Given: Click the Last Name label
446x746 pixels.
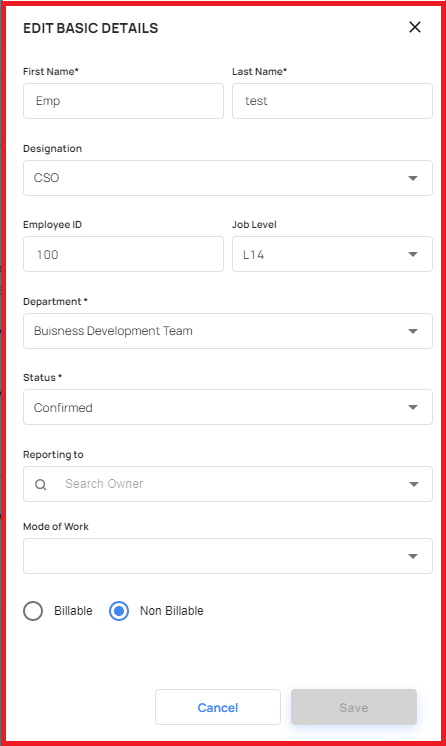Looking at the screenshot, I should point(259,71).
